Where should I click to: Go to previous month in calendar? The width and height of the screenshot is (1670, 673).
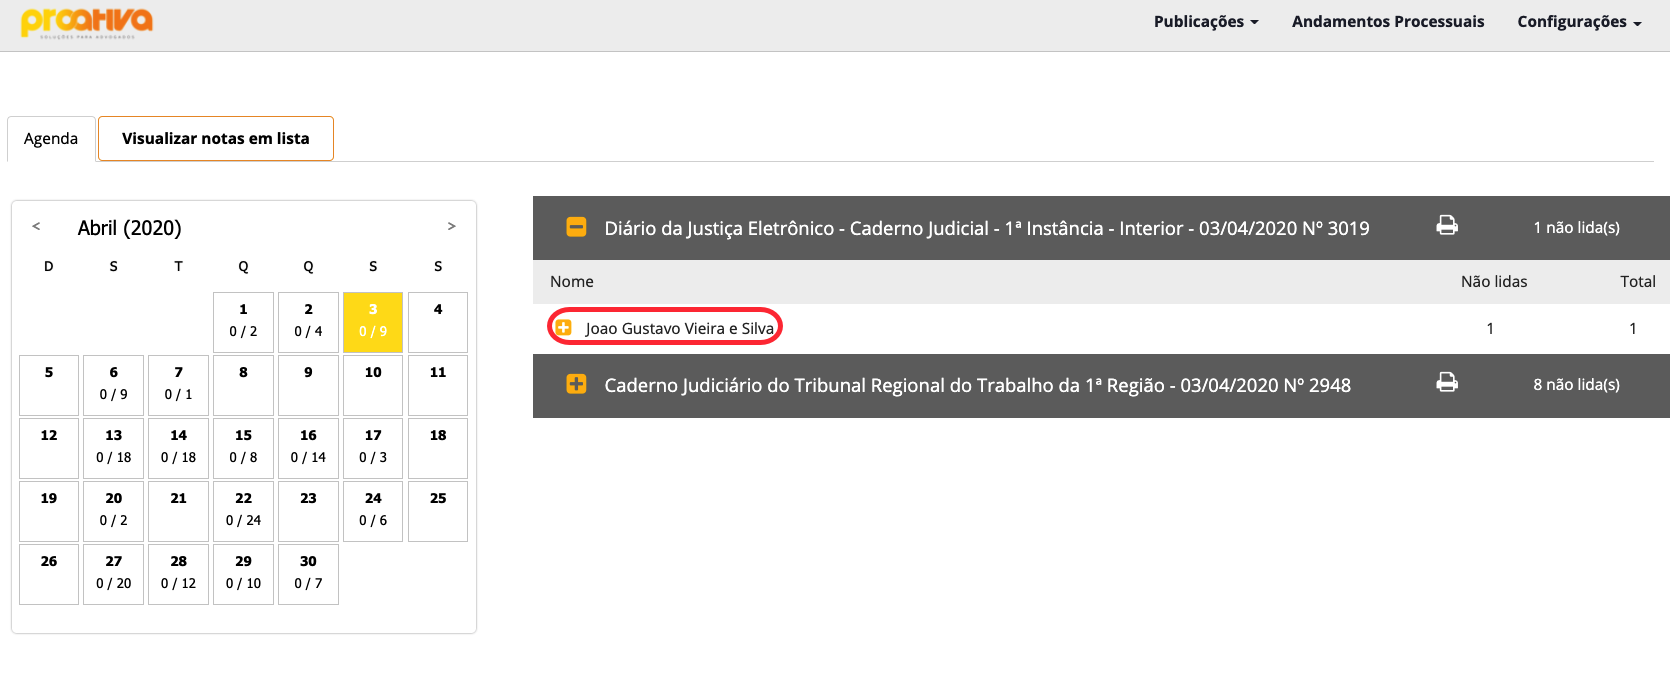click(36, 226)
